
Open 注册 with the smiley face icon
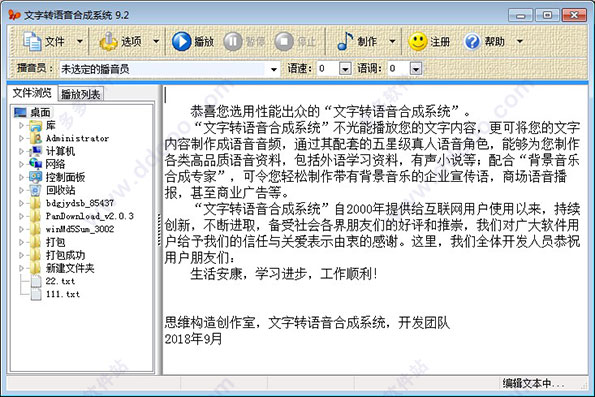[x=418, y=41]
